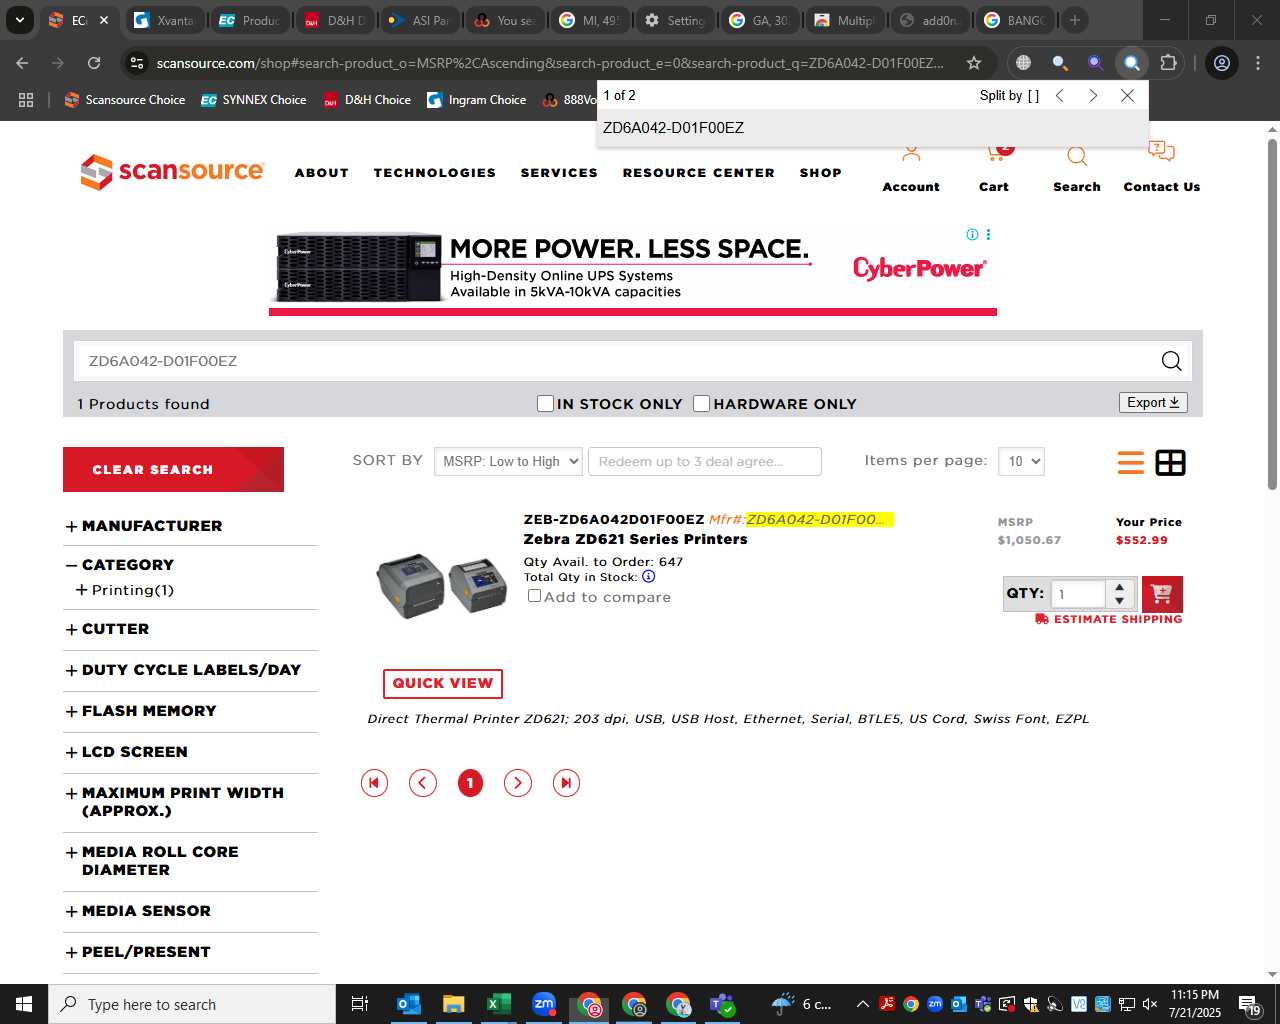Close the find bar popup
1280x1024 pixels.
[x=1127, y=95]
